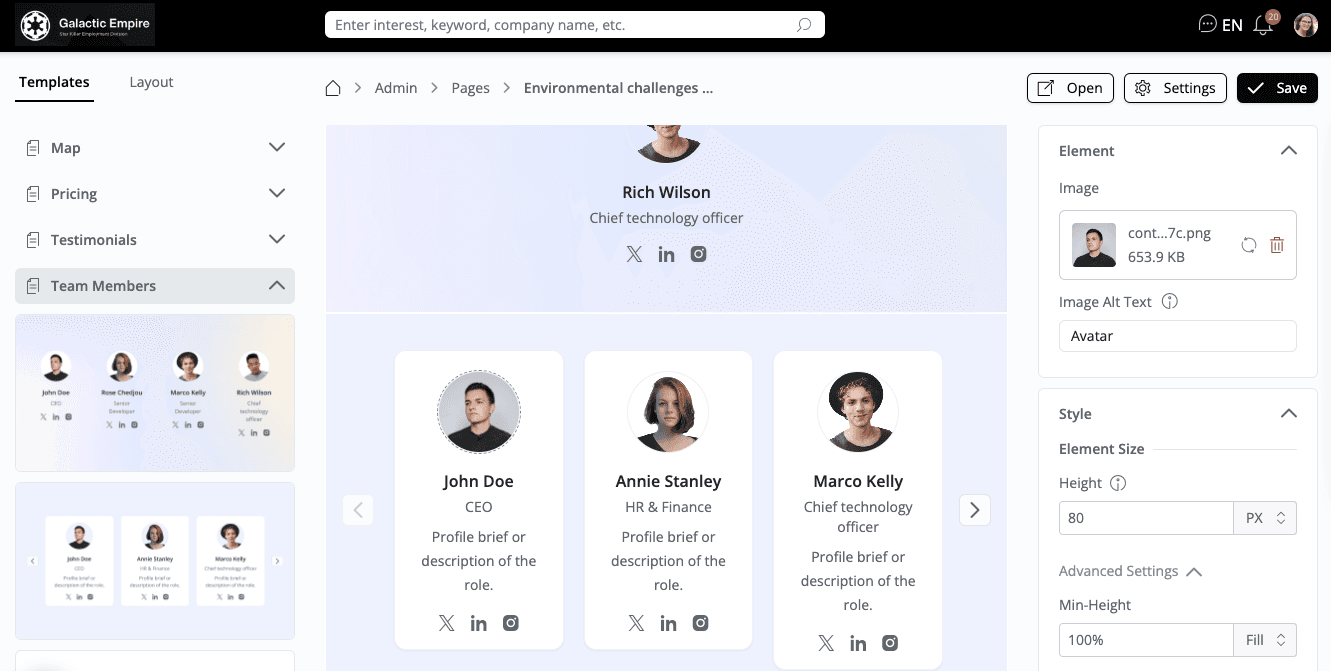Switch to the Layout tab
The width and height of the screenshot is (1331, 671).
pyautogui.click(x=151, y=82)
